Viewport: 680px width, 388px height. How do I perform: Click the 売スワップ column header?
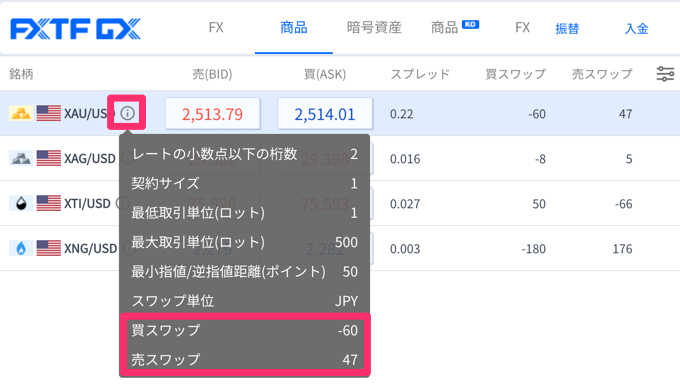click(x=602, y=74)
